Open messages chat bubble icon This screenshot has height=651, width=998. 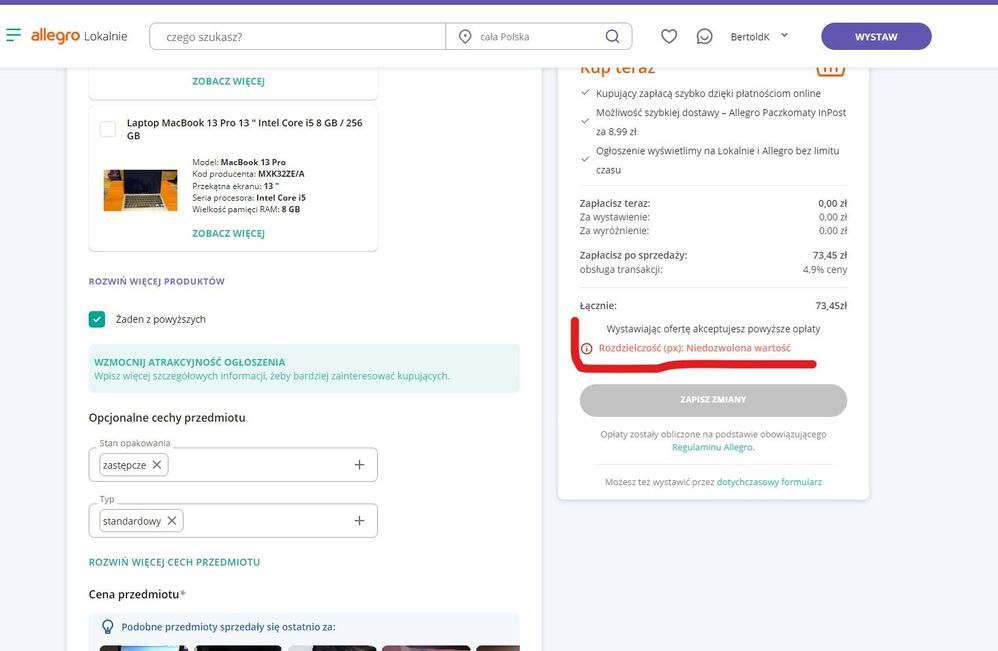705,37
